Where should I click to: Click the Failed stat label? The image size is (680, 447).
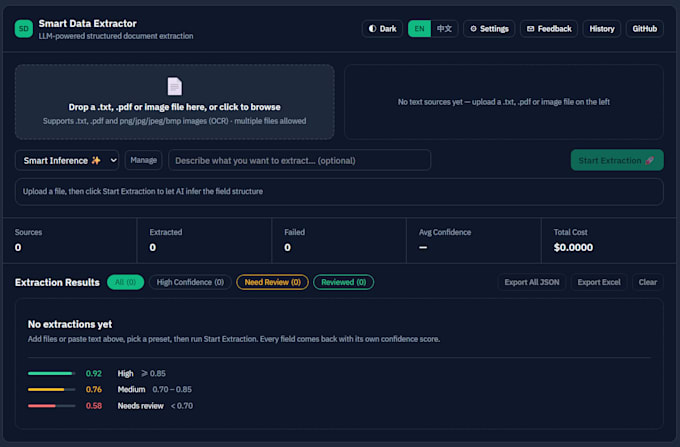click(294, 232)
